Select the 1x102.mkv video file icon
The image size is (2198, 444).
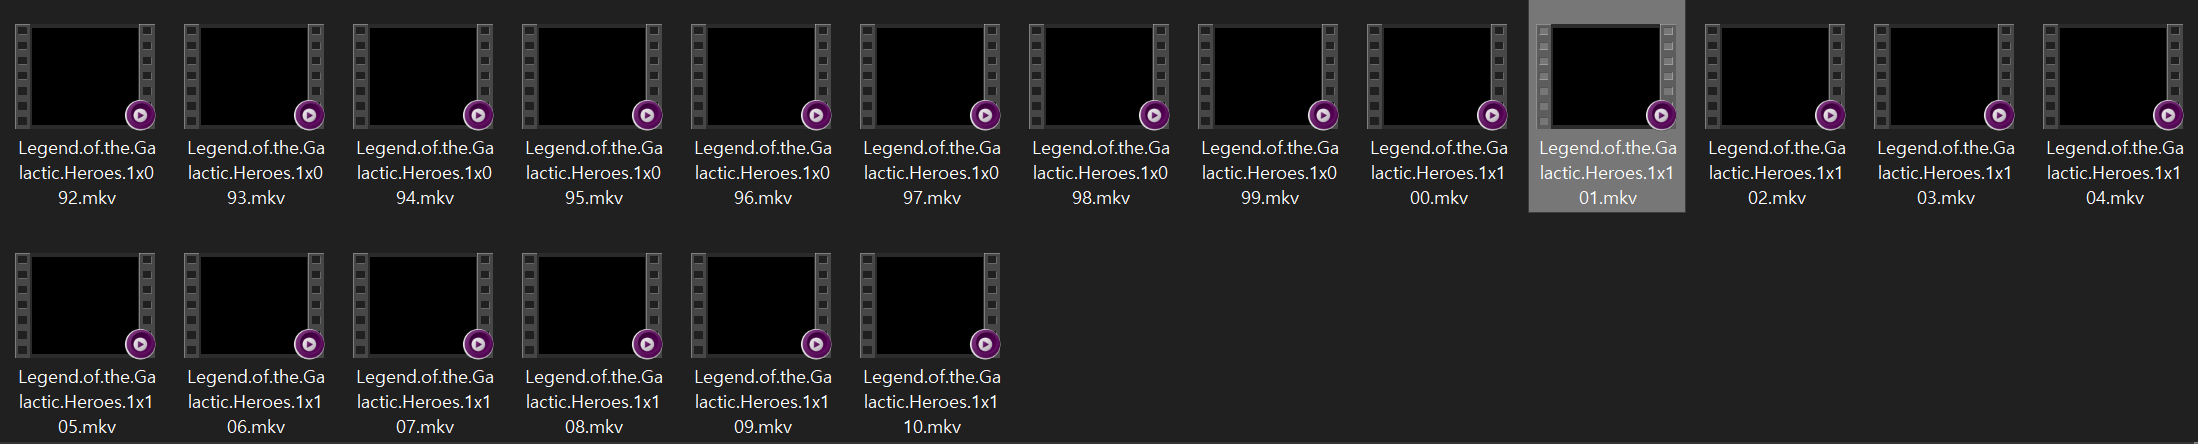click(1776, 77)
